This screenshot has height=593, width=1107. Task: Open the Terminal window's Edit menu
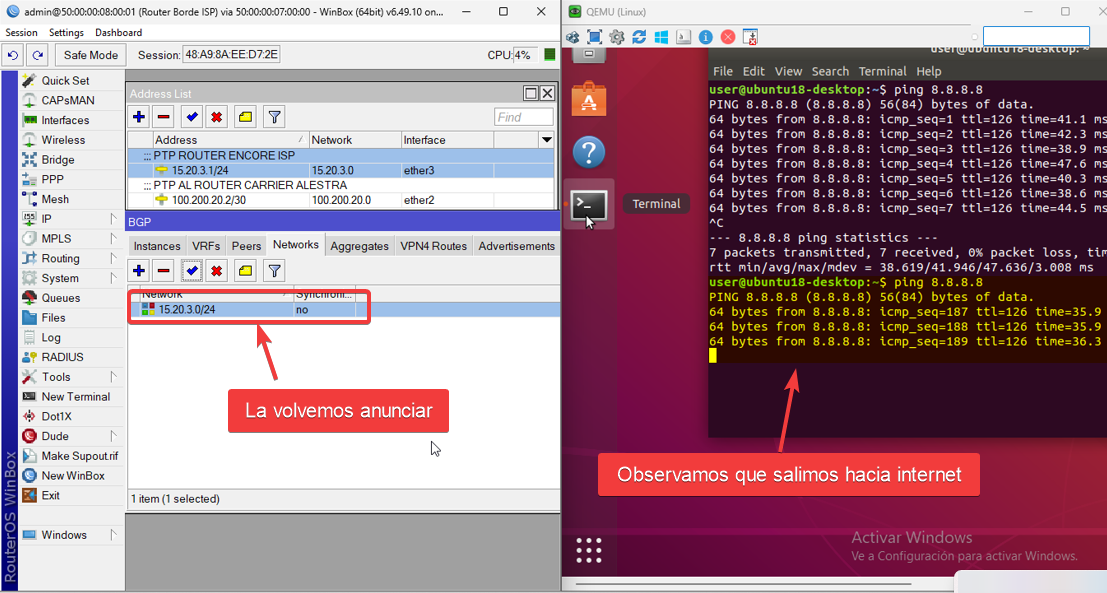(754, 71)
